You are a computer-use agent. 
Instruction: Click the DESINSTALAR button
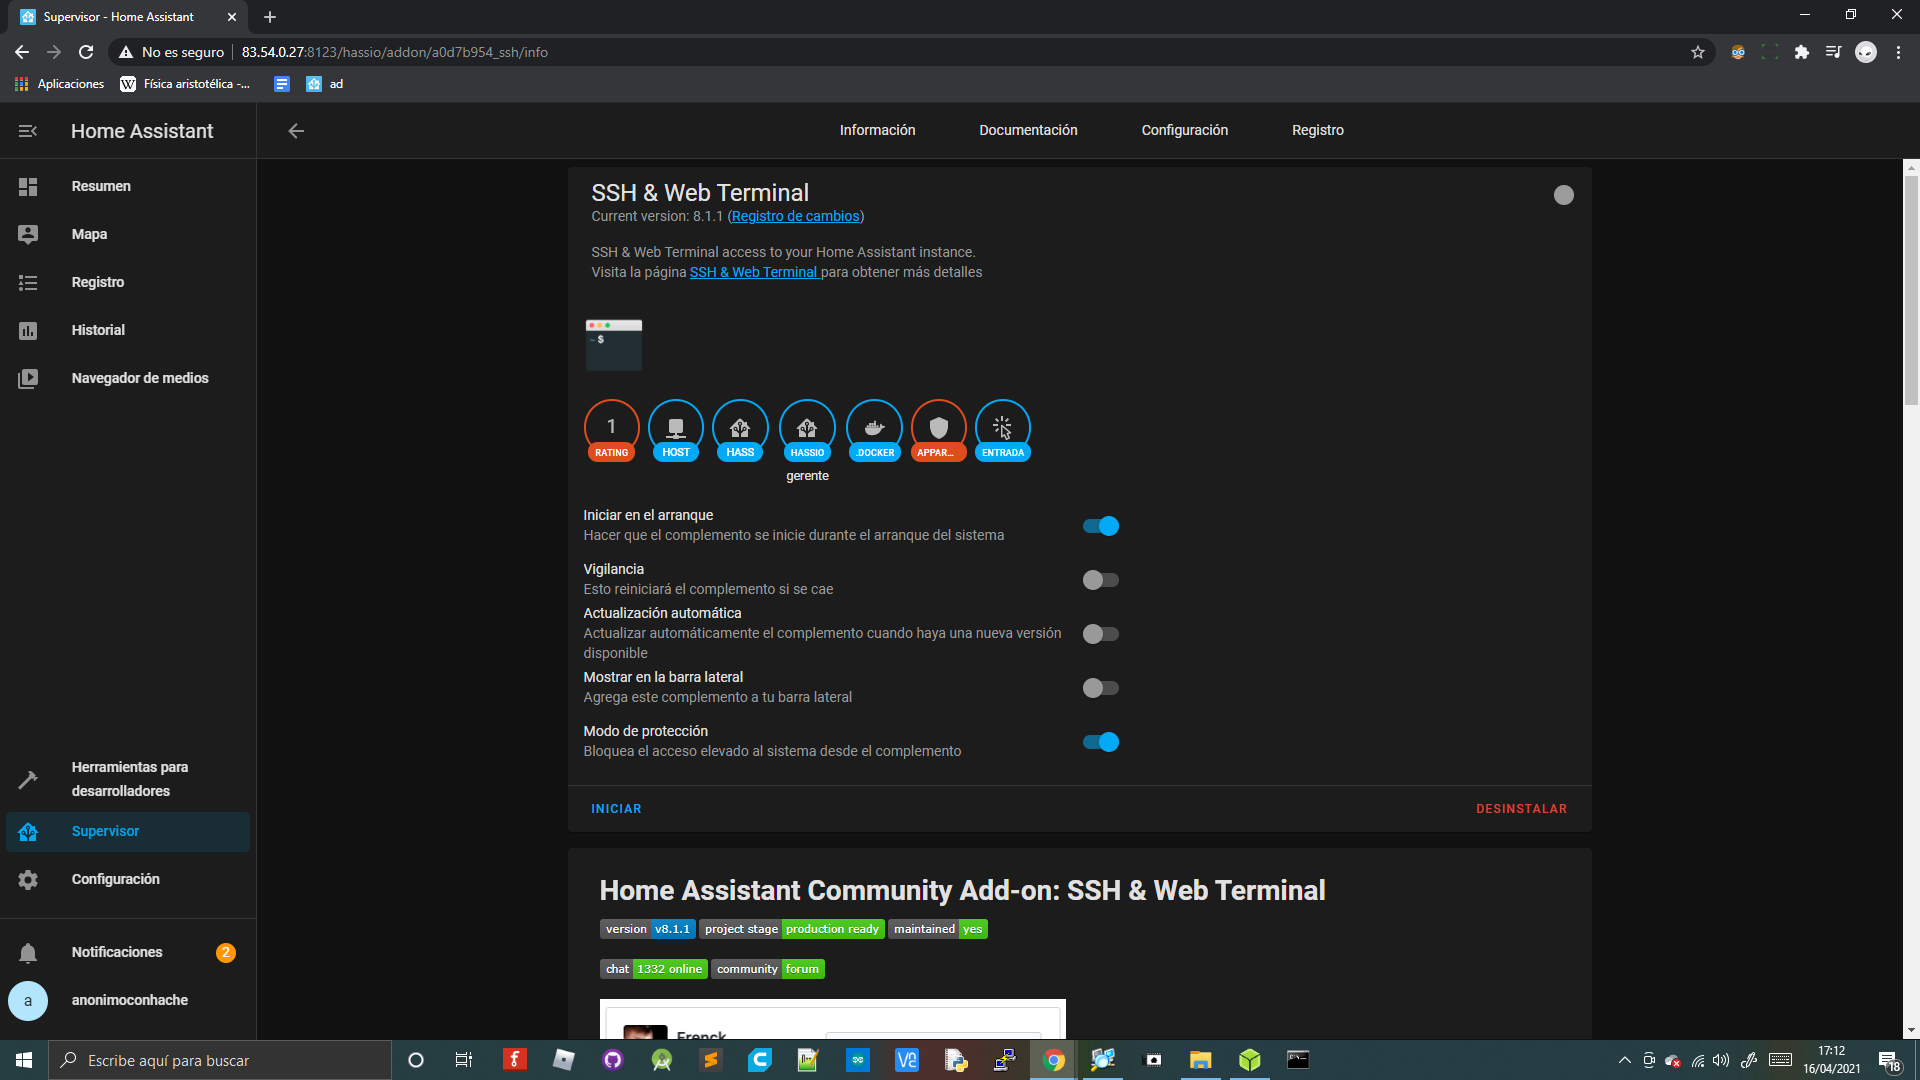point(1521,809)
